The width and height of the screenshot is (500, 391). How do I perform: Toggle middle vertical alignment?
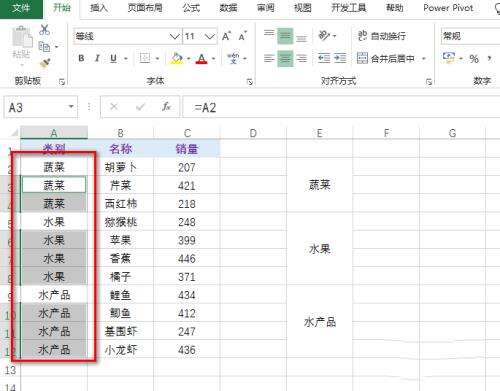point(285,36)
